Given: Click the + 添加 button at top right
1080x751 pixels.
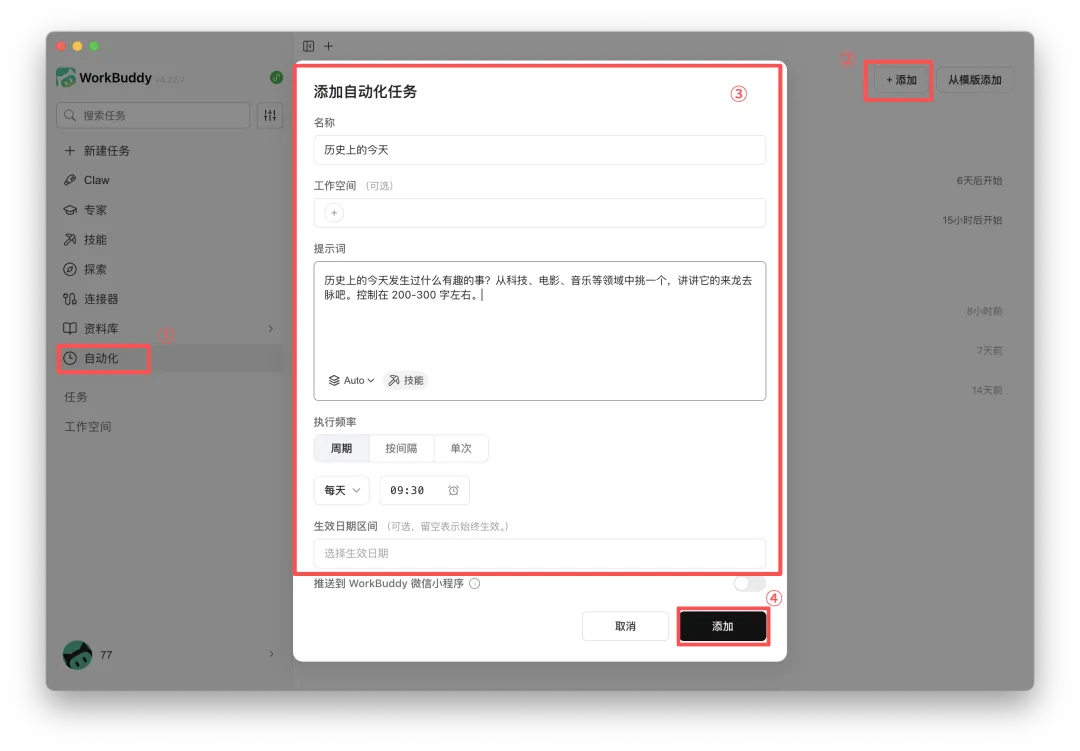Looking at the screenshot, I should point(901,80).
